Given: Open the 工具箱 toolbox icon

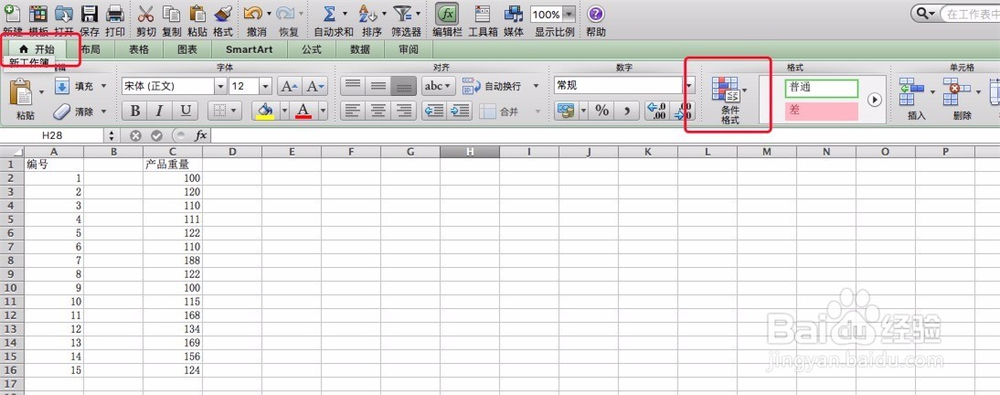Looking at the screenshot, I should pos(483,14).
